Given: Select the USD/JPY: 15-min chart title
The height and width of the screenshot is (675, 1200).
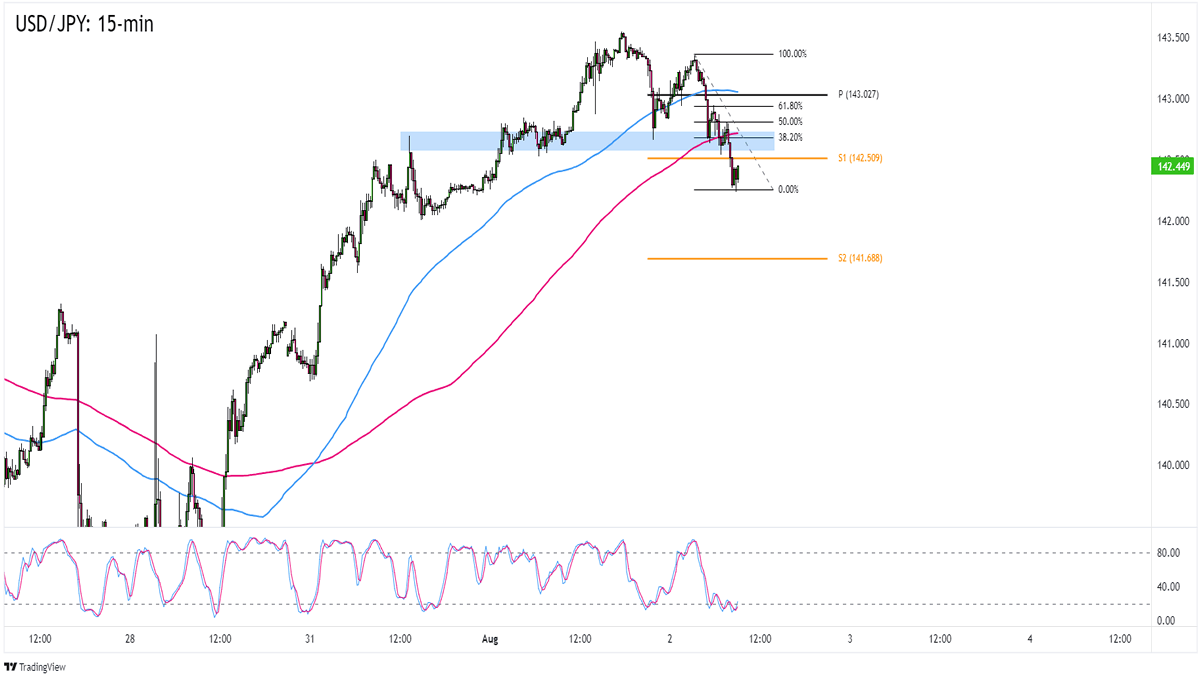Looking at the screenshot, I should tap(84, 22).
